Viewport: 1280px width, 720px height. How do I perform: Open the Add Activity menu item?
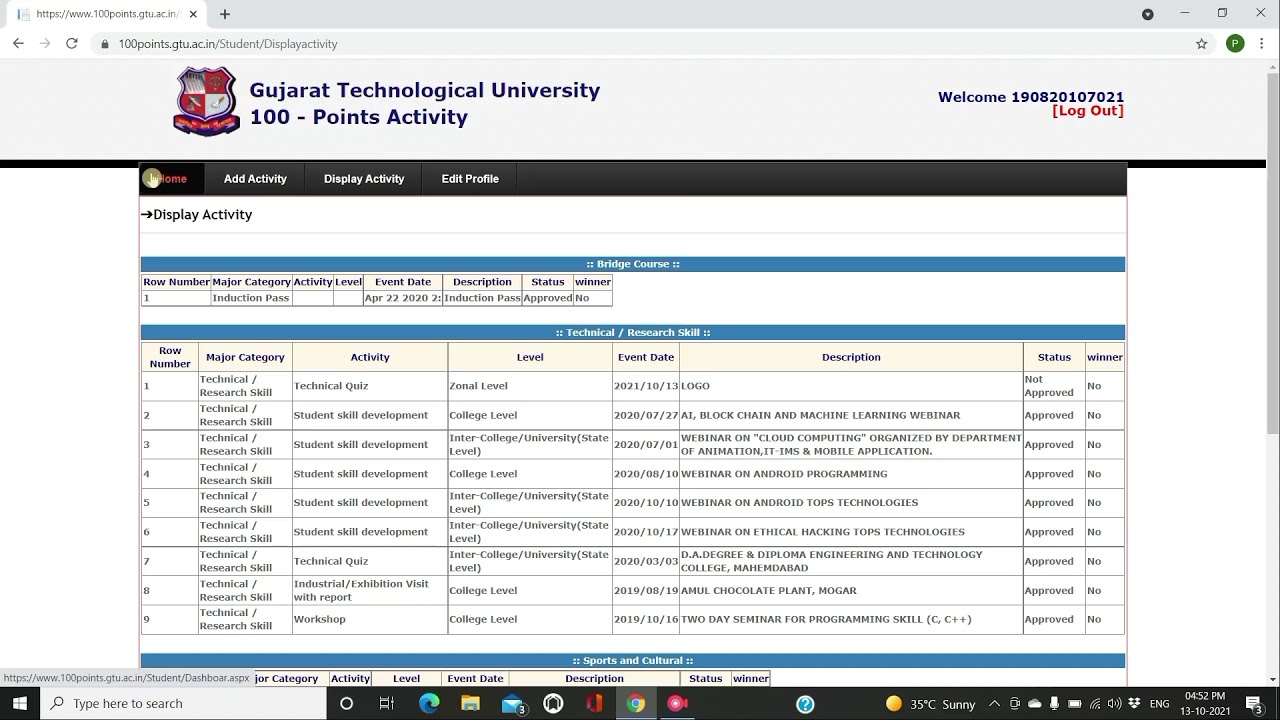point(255,179)
